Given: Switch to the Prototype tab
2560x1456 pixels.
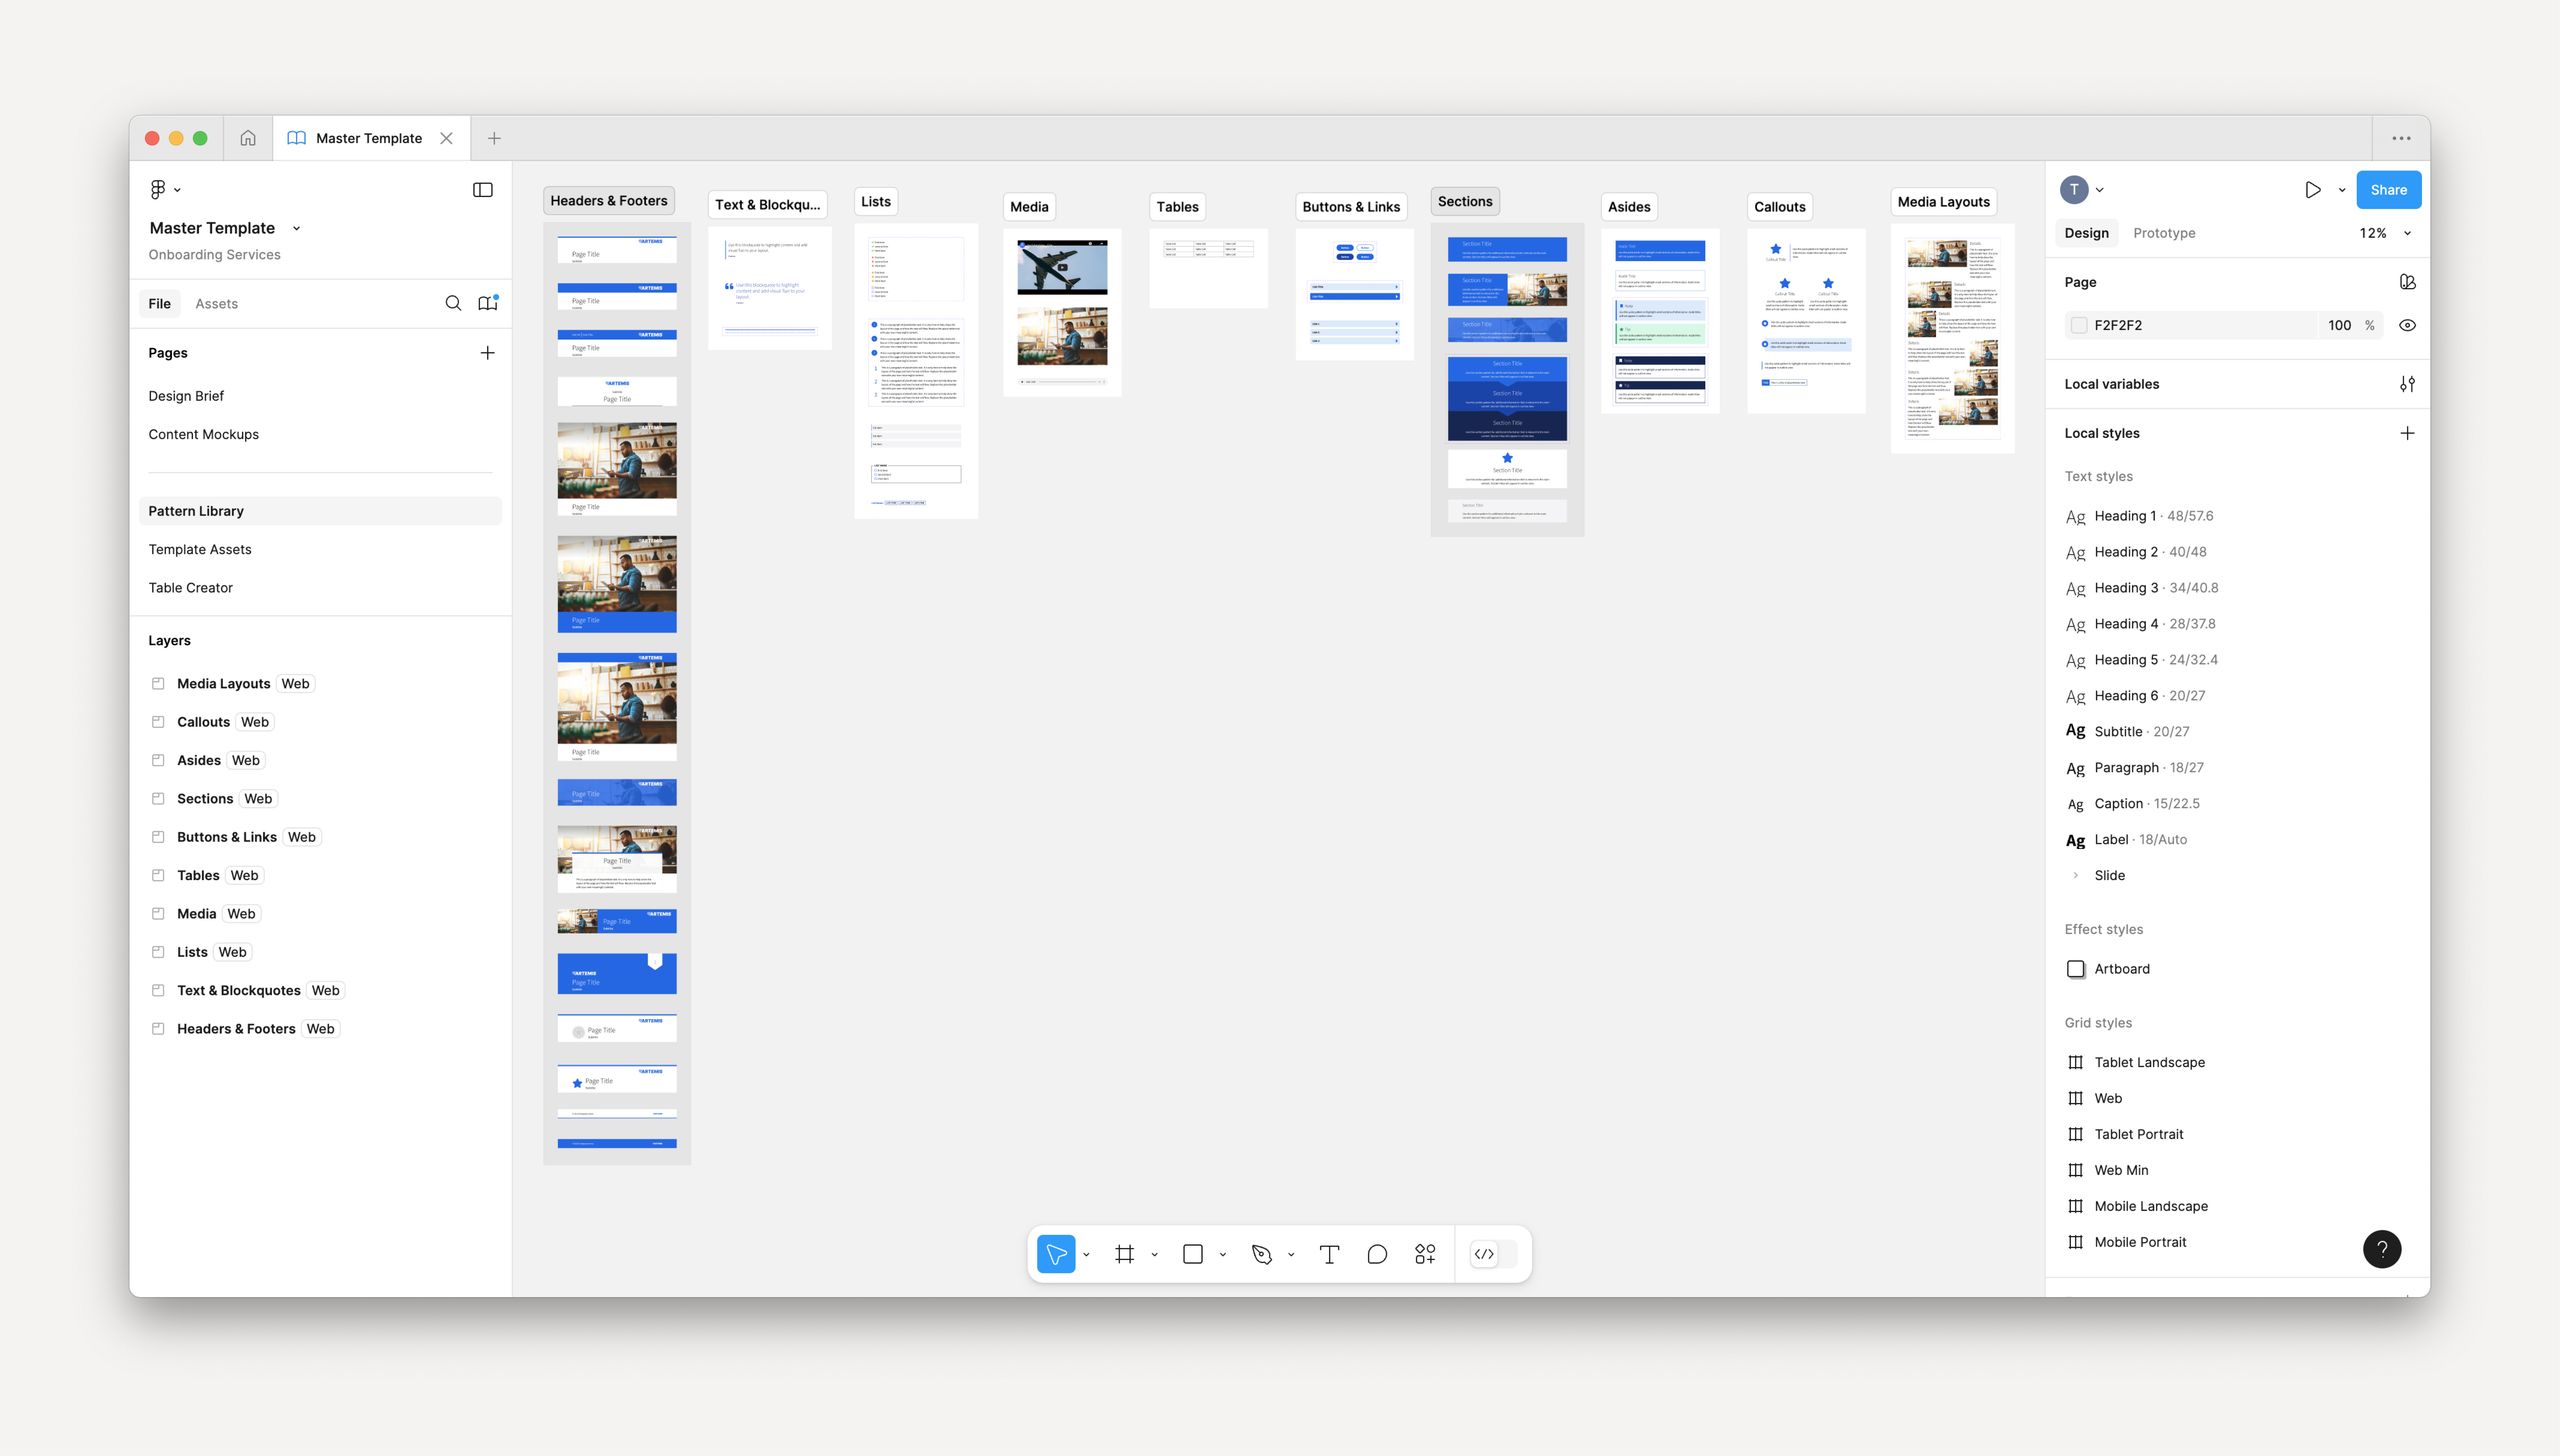Looking at the screenshot, I should (x=2163, y=233).
